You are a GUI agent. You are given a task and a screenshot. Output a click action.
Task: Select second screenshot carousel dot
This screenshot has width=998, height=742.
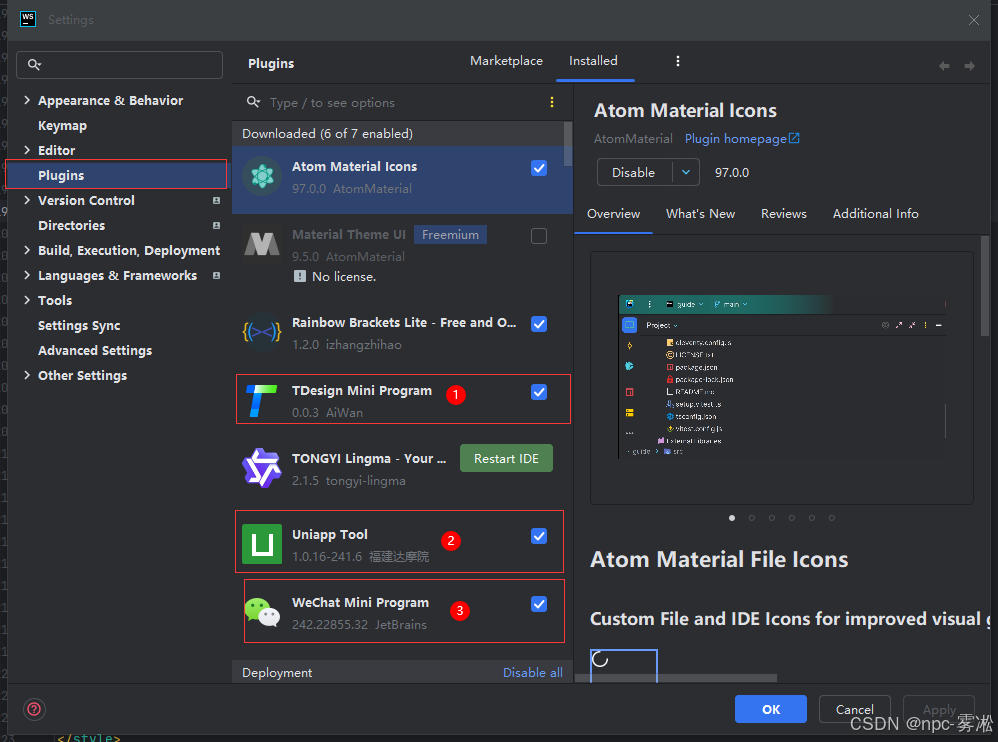(x=752, y=518)
